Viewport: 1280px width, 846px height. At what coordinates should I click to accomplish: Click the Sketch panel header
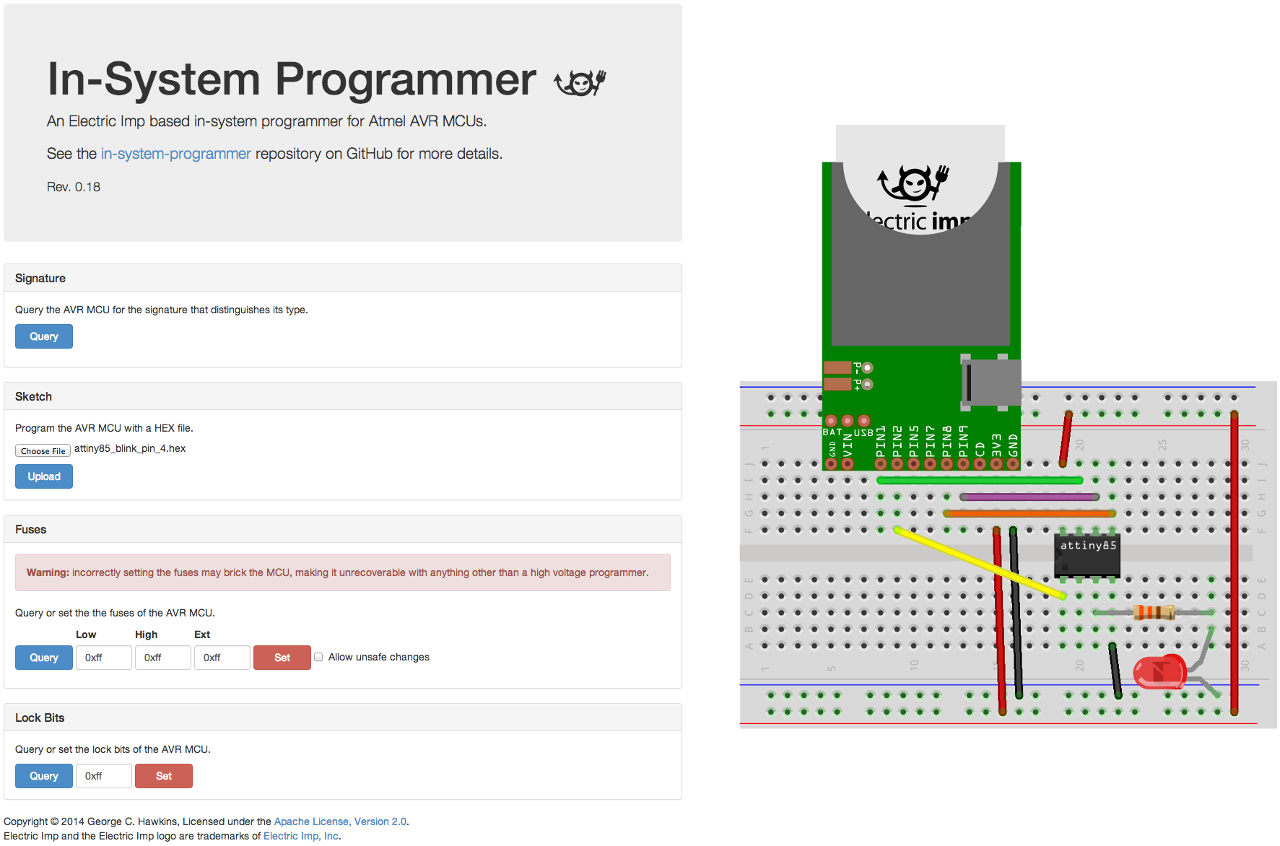coord(33,396)
